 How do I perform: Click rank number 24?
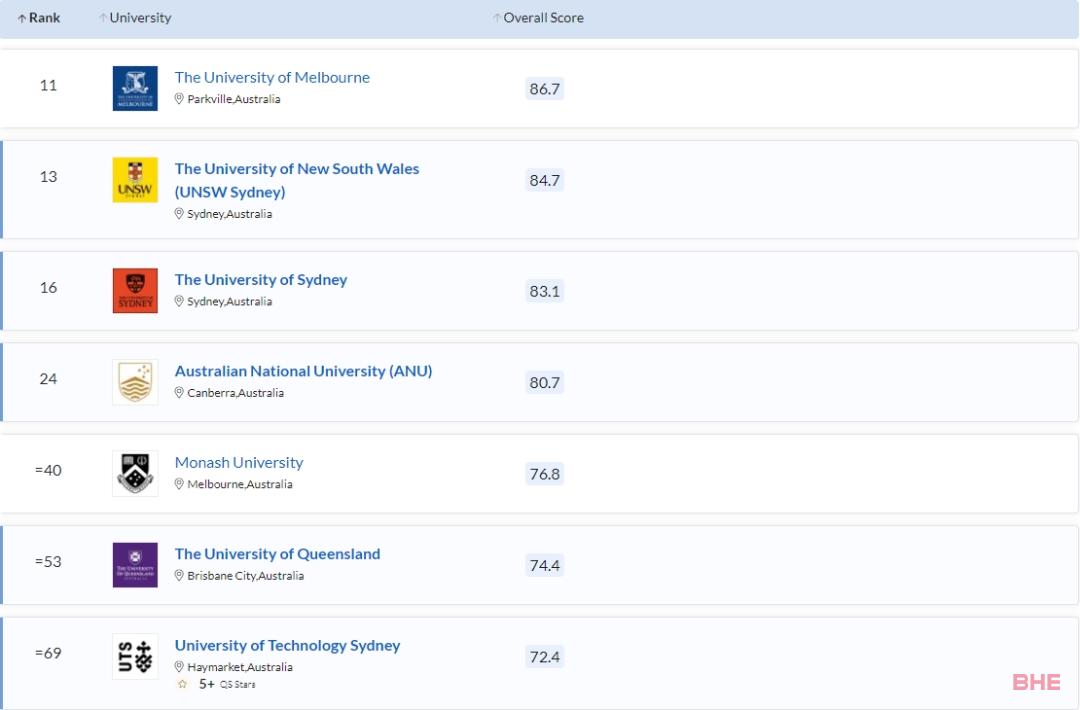tap(48, 379)
